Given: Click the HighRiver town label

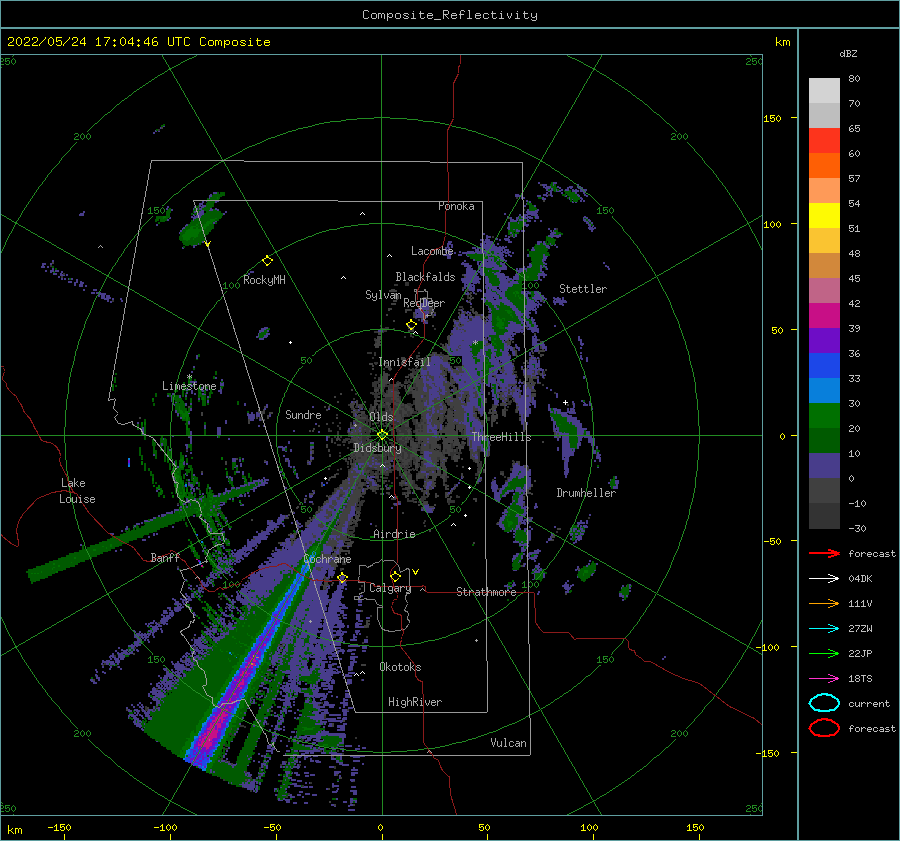Looking at the screenshot, I should coord(415,702).
